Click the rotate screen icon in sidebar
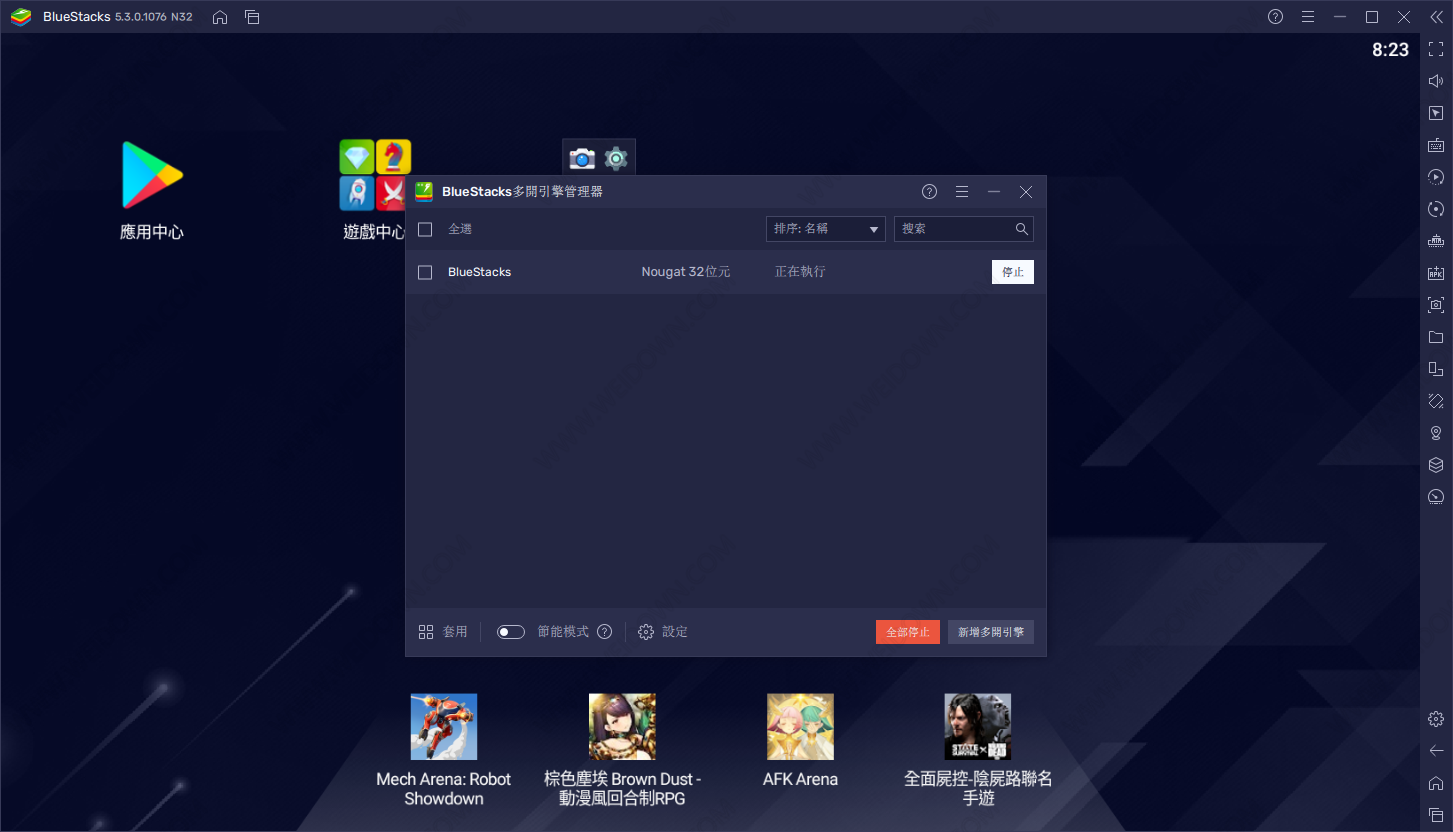Image resolution: width=1453 pixels, height=832 pixels. (x=1436, y=369)
